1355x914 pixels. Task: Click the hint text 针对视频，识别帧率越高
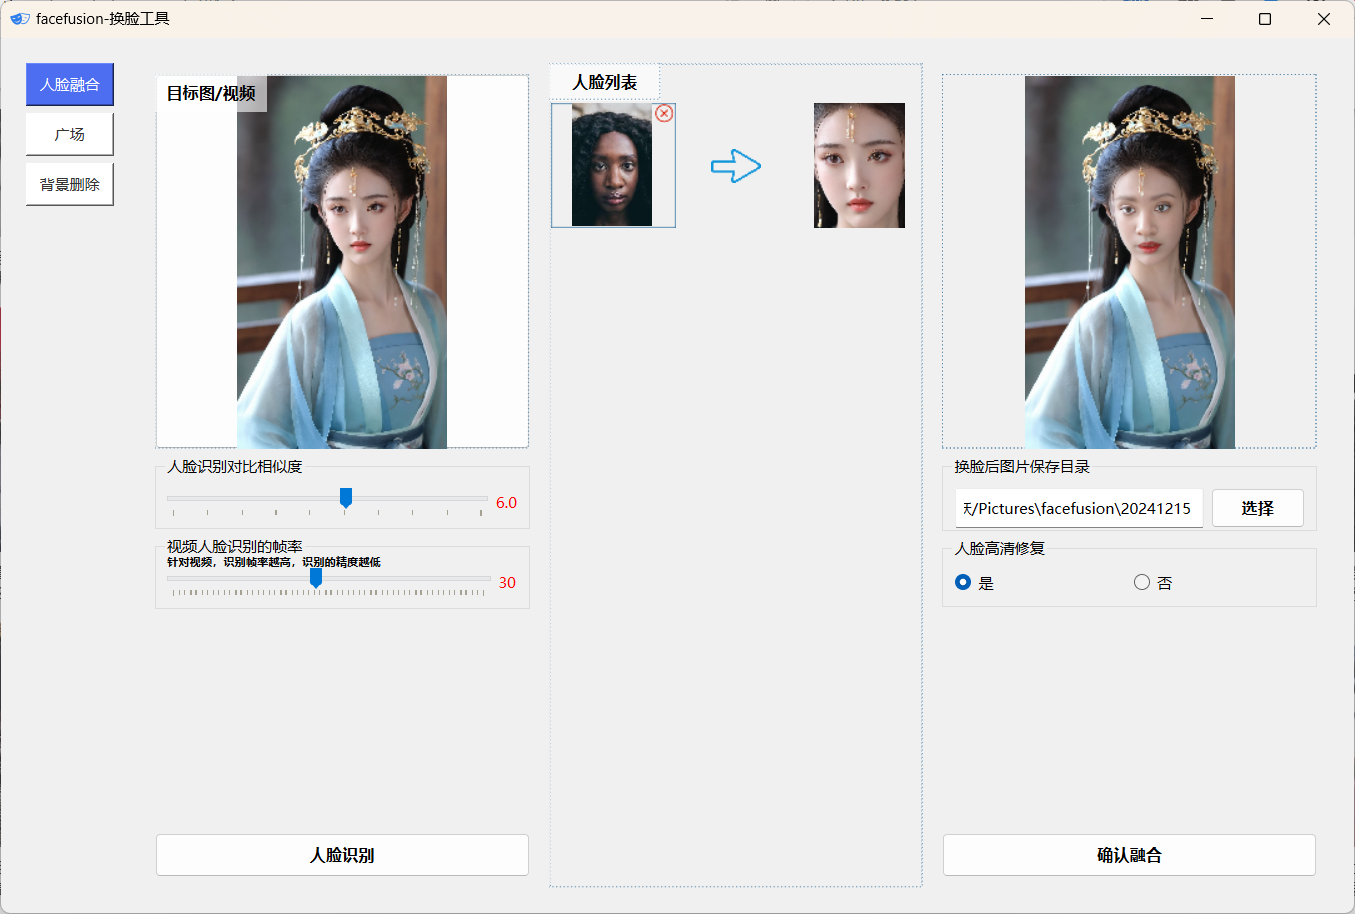[x=274, y=562]
